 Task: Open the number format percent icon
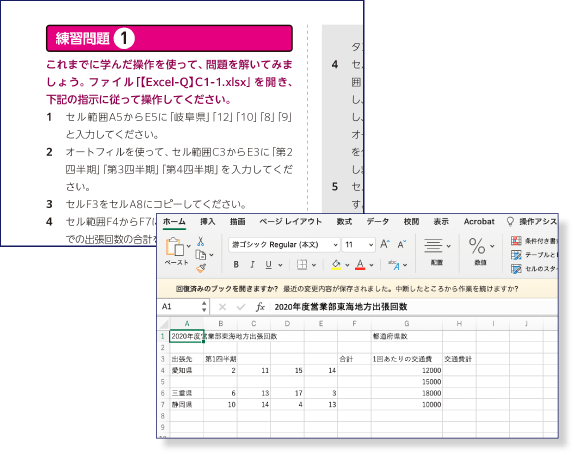click(x=477, y=246)
